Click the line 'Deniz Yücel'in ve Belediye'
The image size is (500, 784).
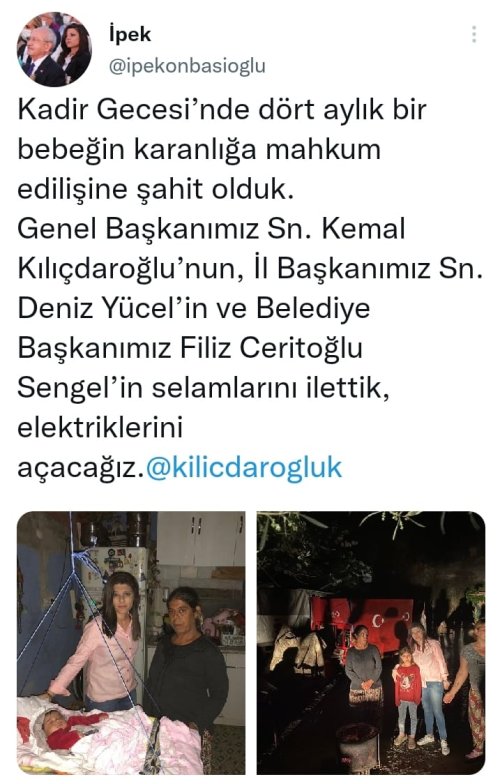(x=194, y=308)
